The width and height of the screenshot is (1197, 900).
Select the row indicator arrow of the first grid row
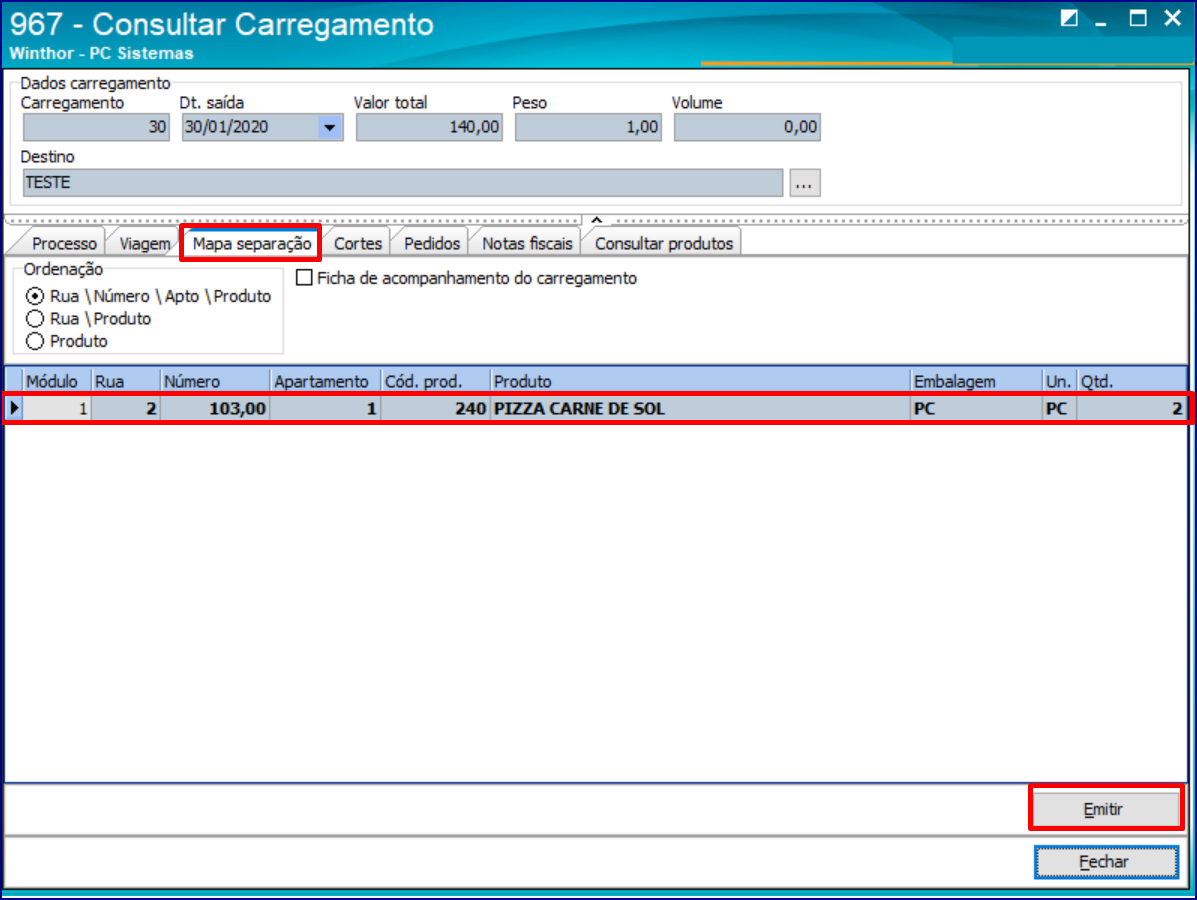(14, 408)
